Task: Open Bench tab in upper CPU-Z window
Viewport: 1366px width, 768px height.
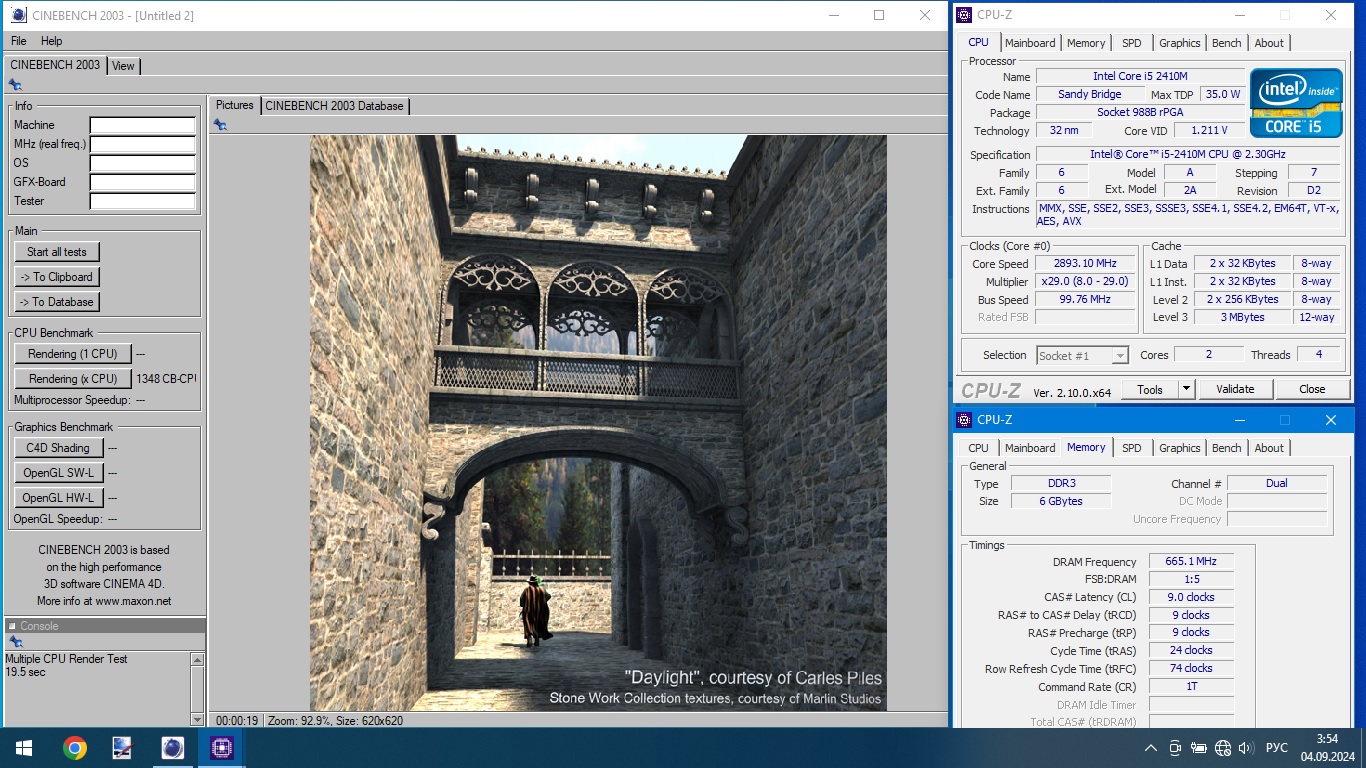Action: point(1227,43)
